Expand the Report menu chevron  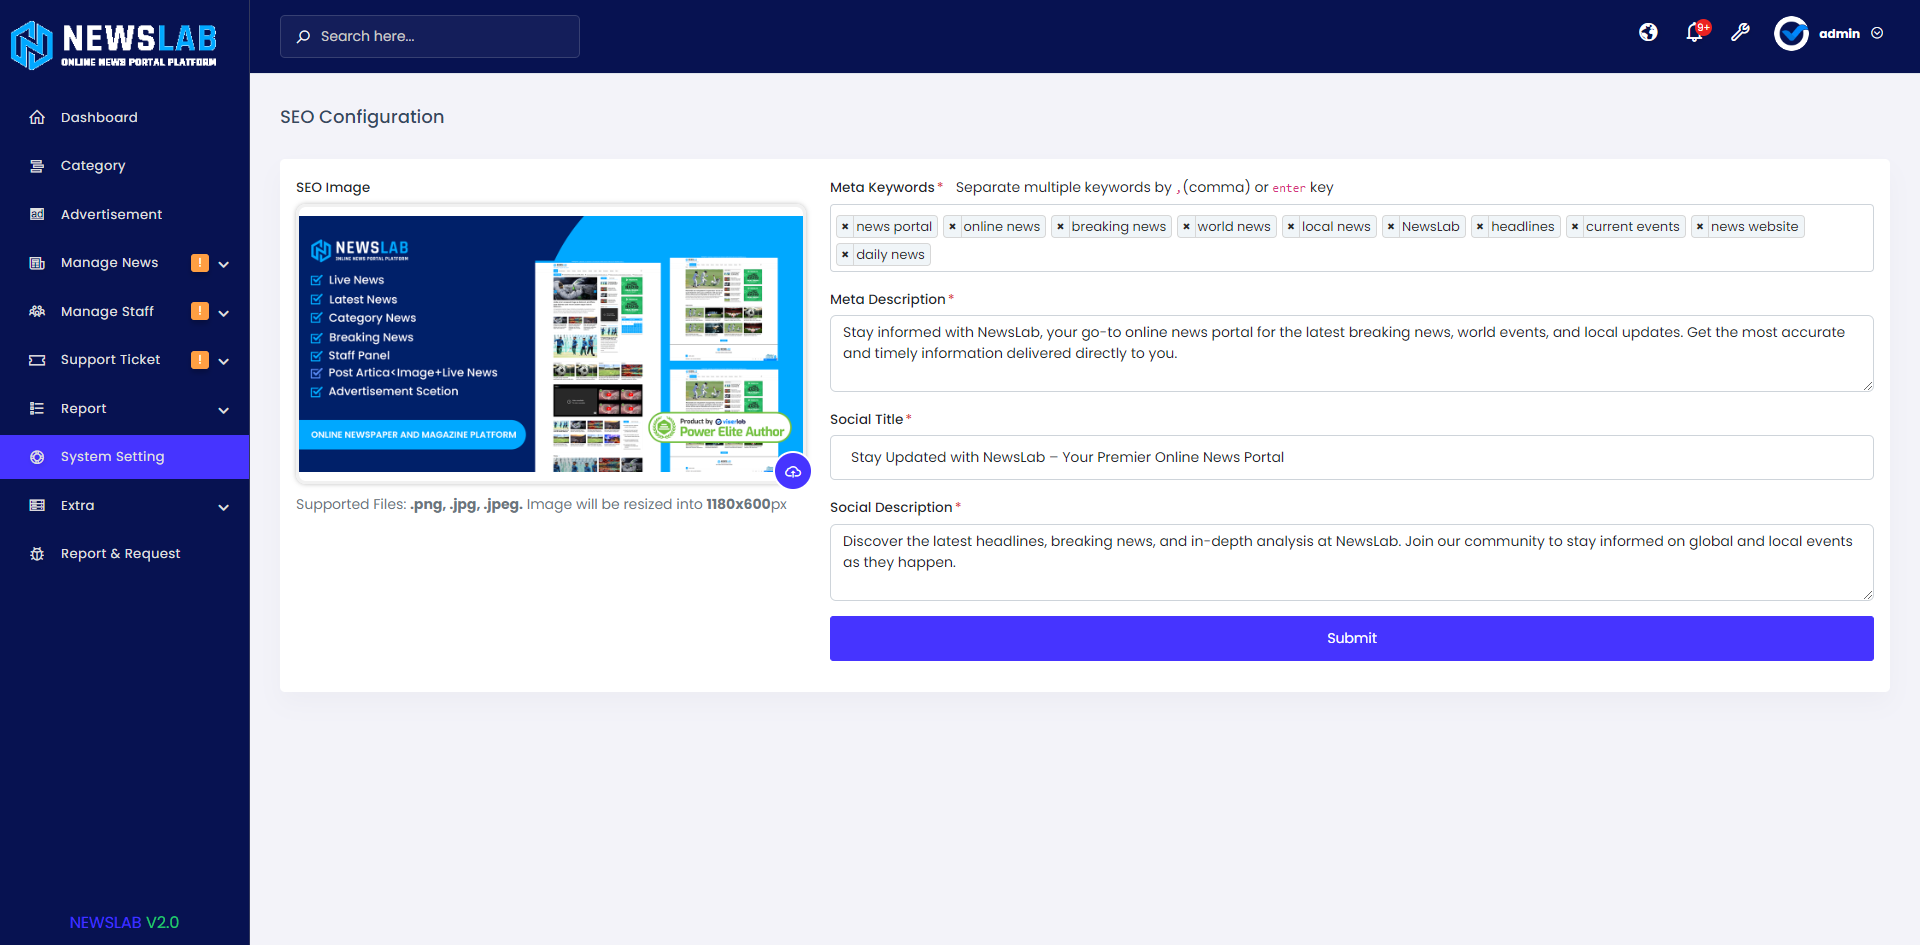click(x=224, y=409)
